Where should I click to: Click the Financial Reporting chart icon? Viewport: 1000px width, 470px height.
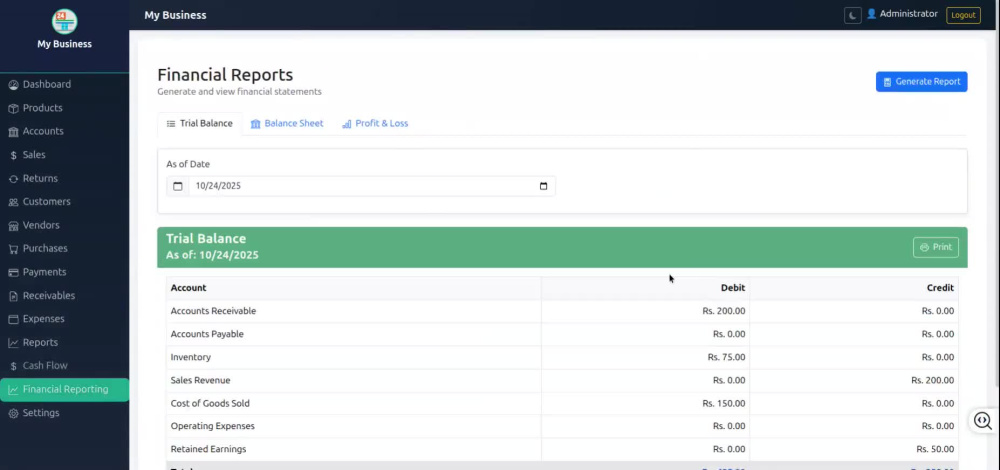coord(13,390)
